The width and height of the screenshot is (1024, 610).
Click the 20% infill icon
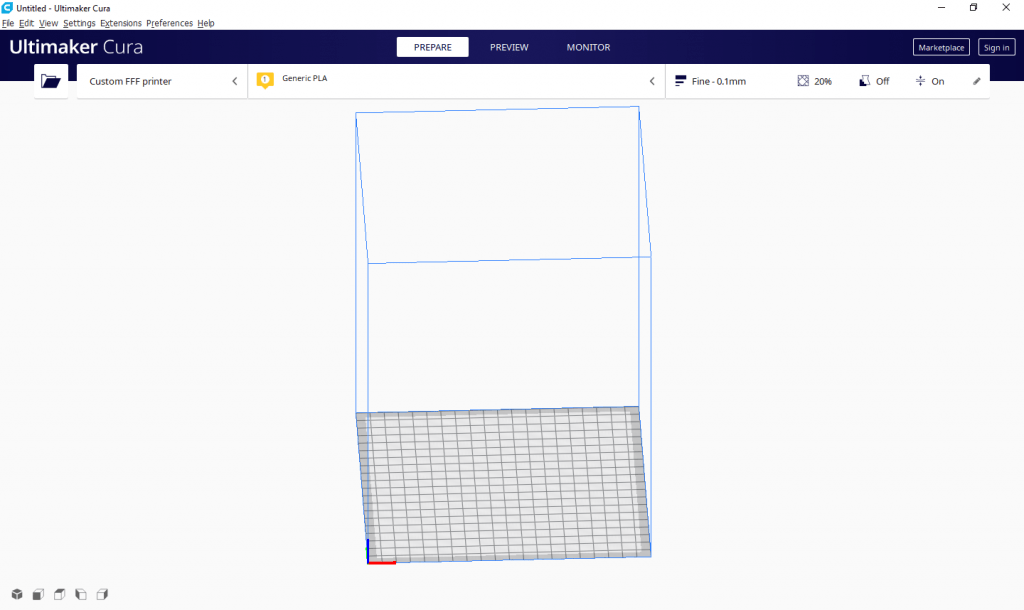coord(803,81)
